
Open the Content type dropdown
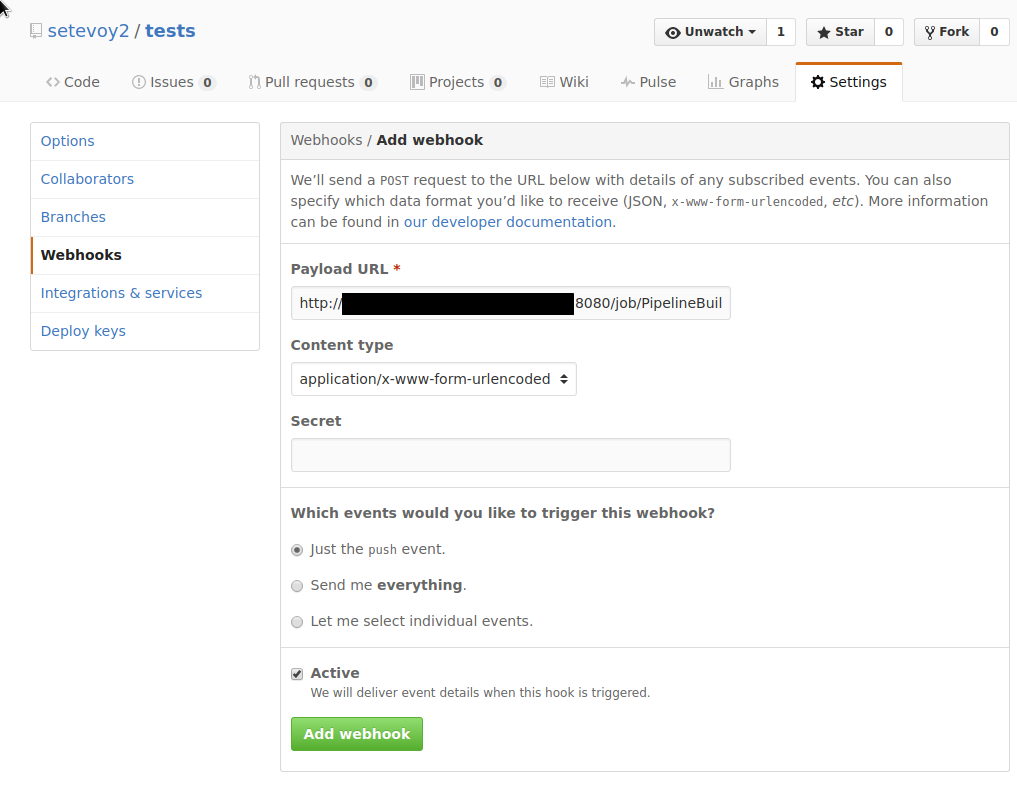click(433, 379)
